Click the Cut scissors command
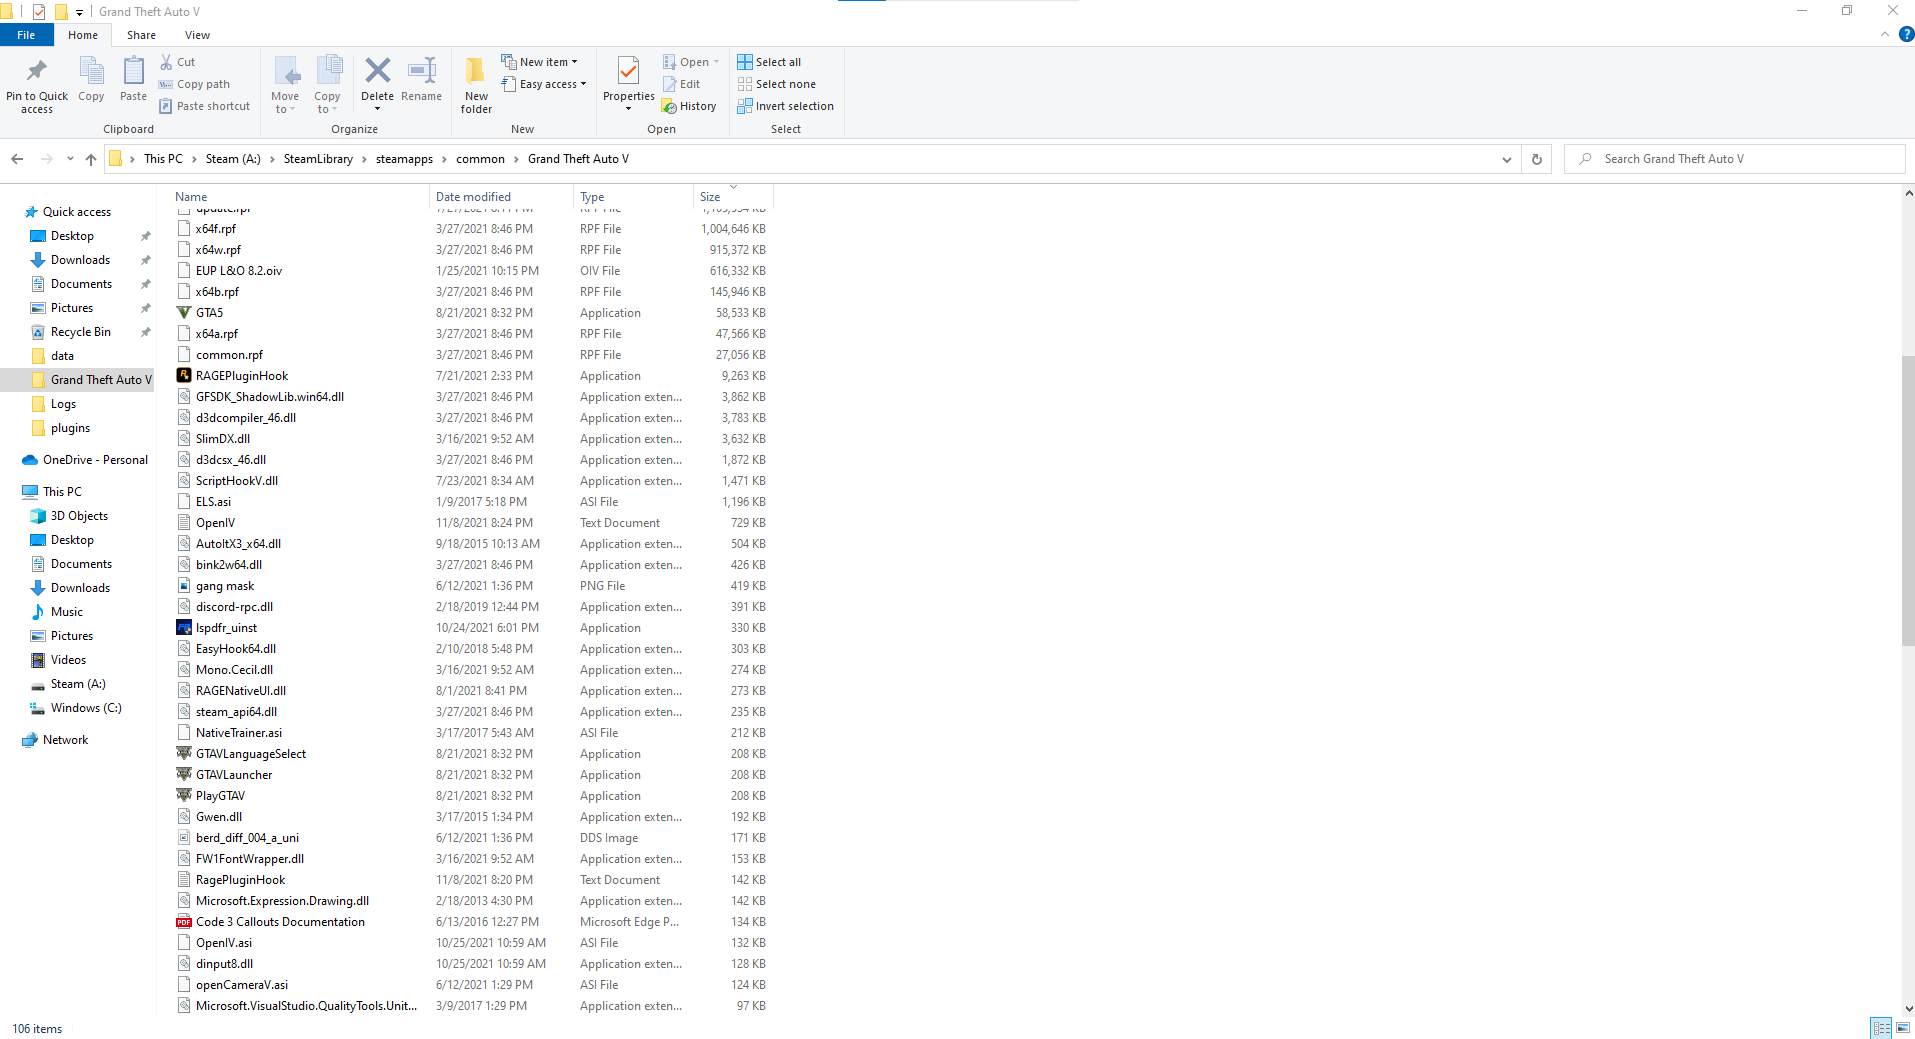The height and width of the screenshot is (1039, 1915). point(177,62)
